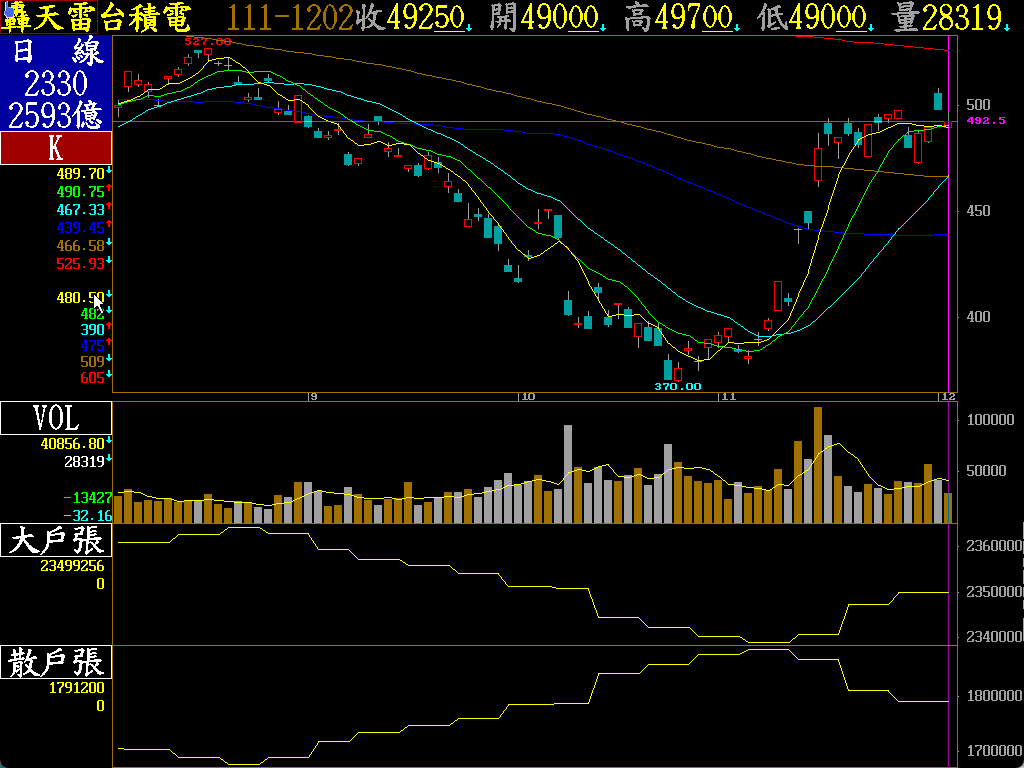Image resolution: width=1024 pixels, height=768 pixels.
Task: Click the 台積電 stock name in header
Action: tap(152, 17)
